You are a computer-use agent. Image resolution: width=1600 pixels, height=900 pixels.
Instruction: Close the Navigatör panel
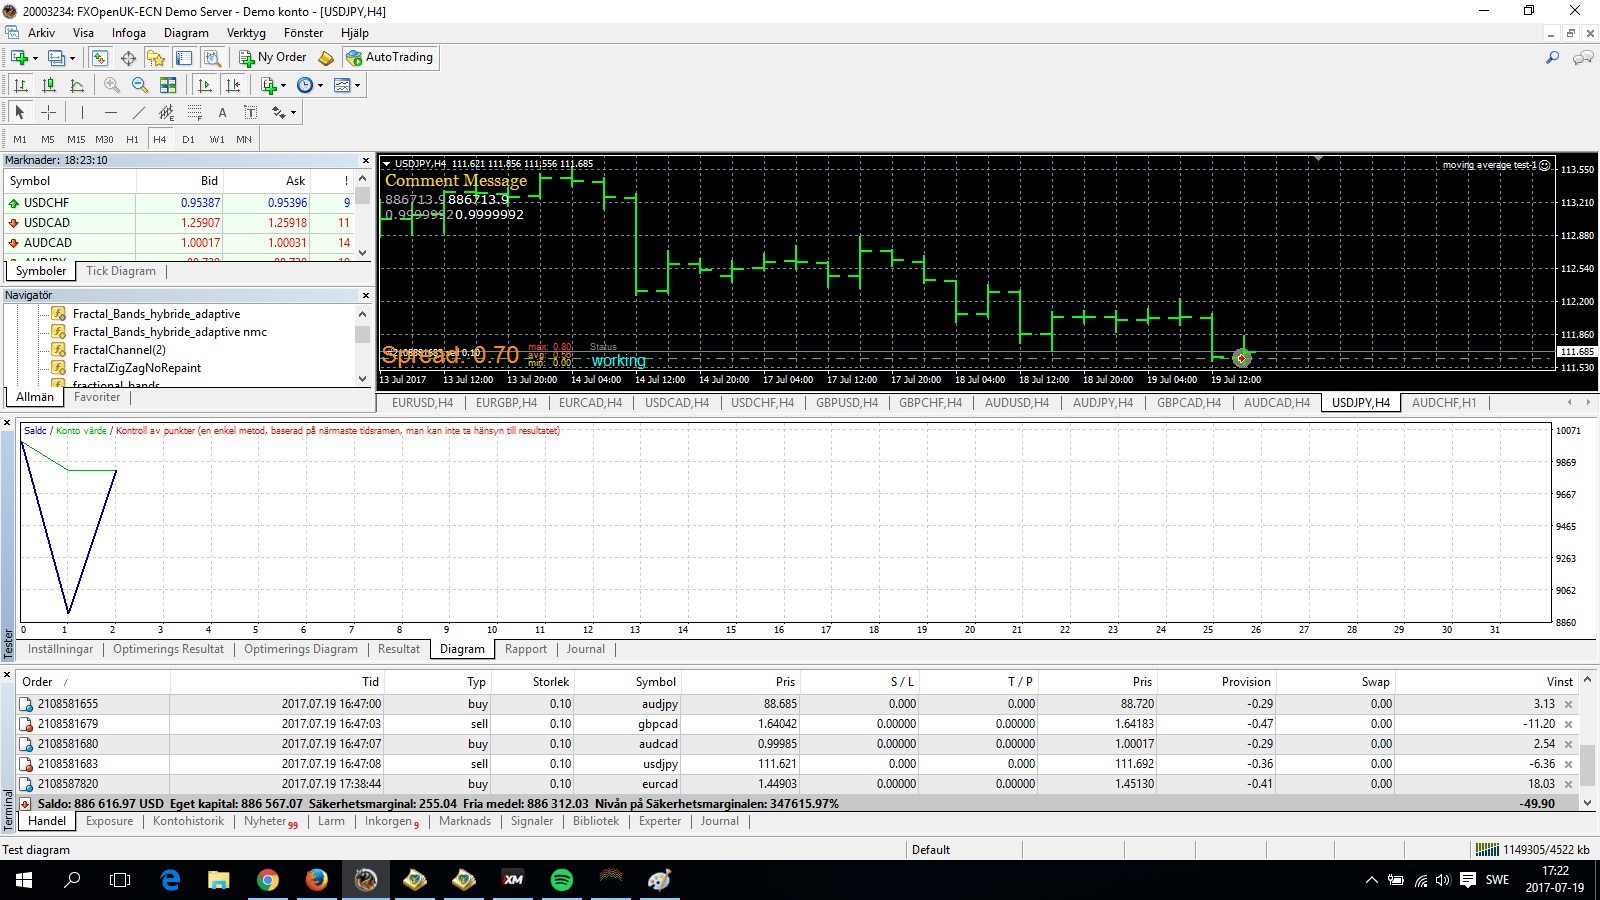pyautogui.click(x=365, y=295)
